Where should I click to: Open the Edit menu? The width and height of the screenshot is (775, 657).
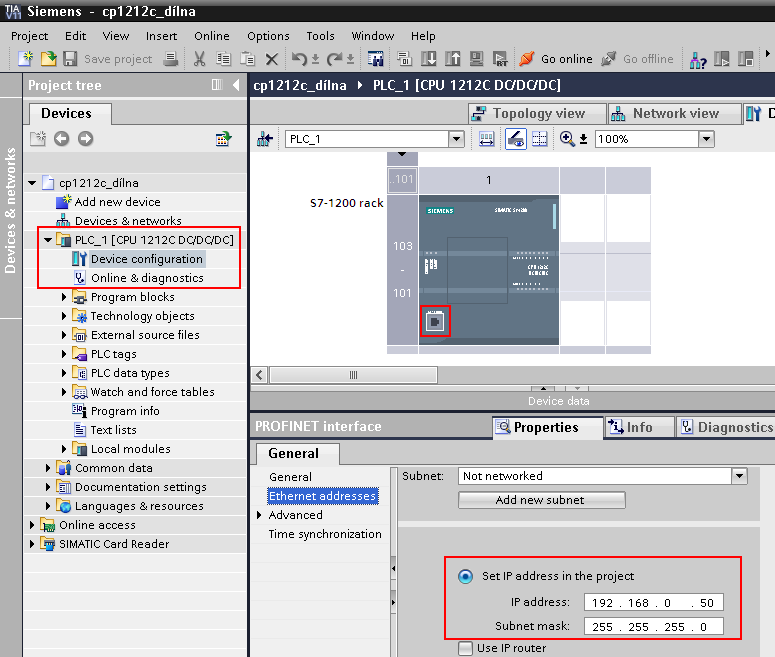pos(75,36)
